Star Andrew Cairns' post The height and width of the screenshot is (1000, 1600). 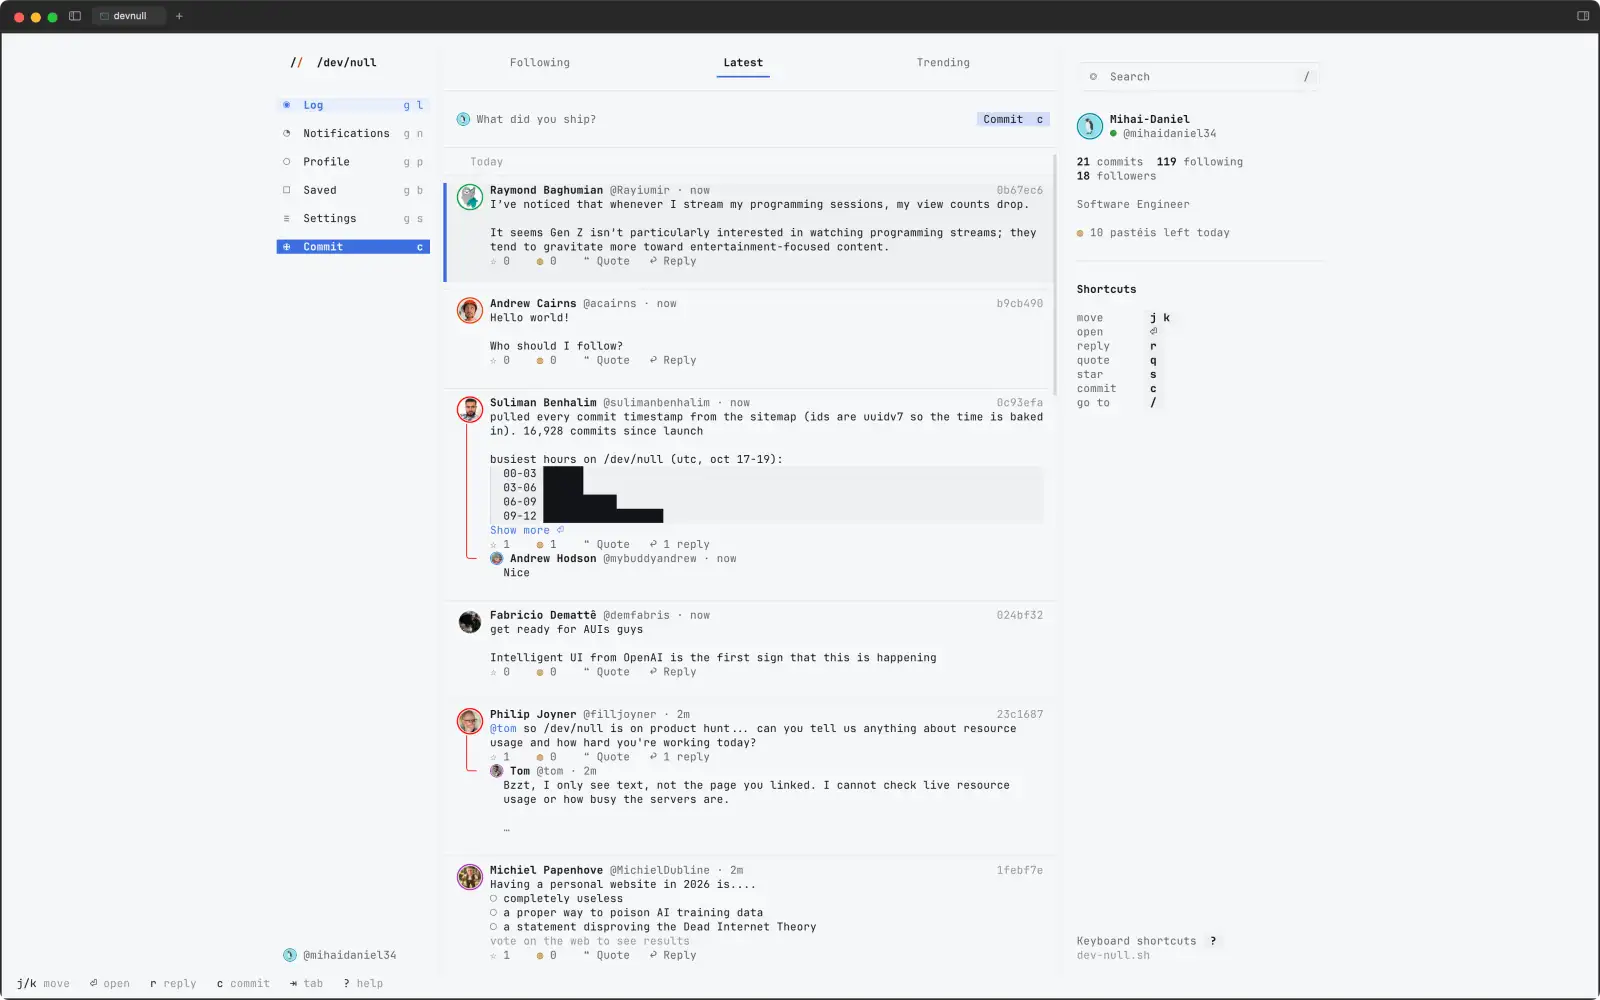[500, 360]
